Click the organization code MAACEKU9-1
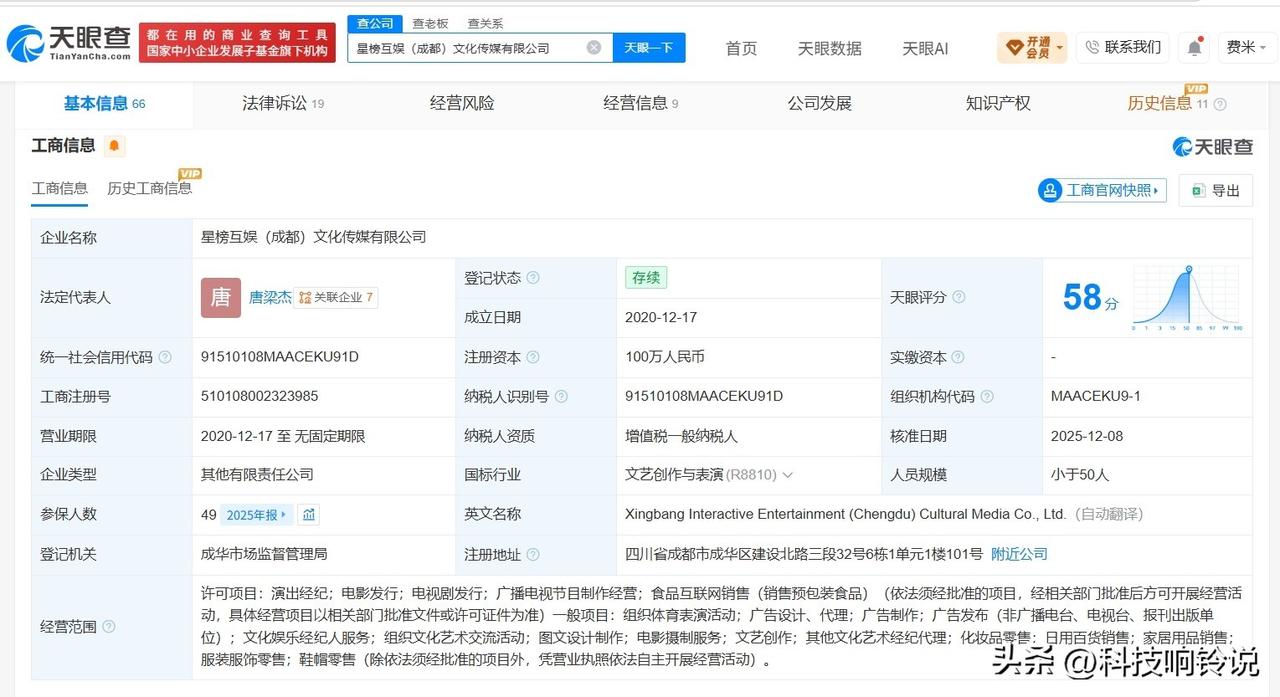Viewport: 1280px width, 697px height. tap(1096, 396)
